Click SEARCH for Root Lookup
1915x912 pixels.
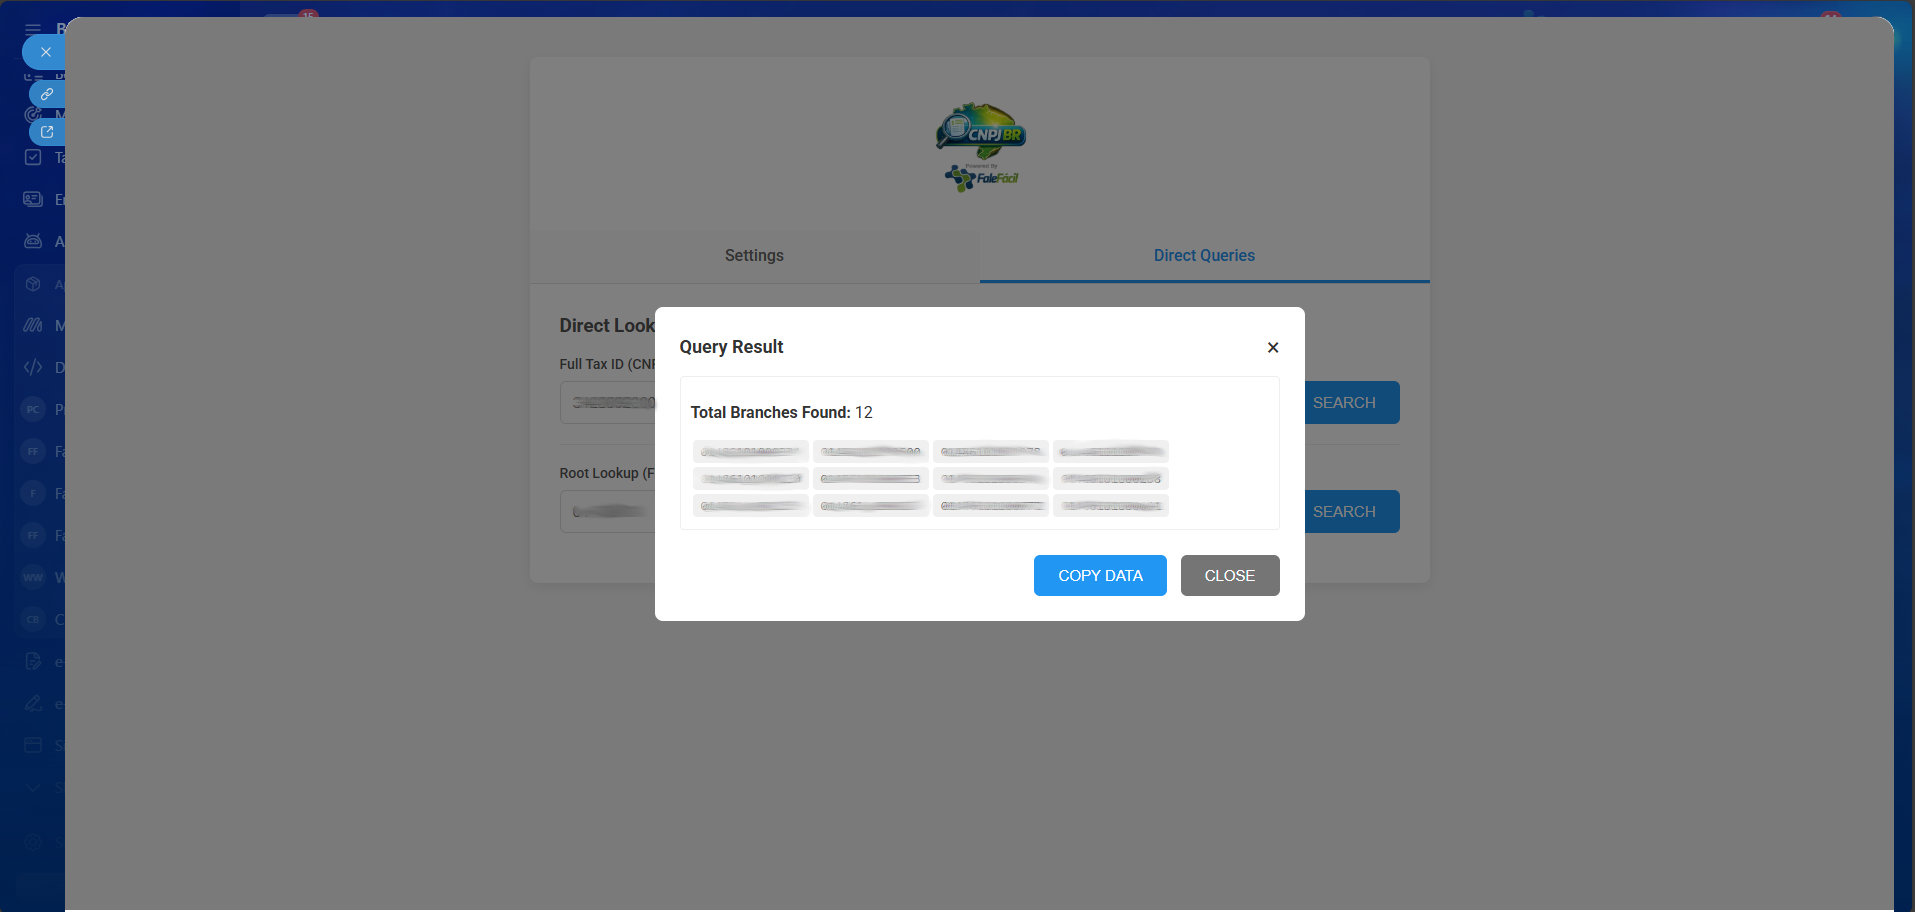click(x=1343, y=512)
